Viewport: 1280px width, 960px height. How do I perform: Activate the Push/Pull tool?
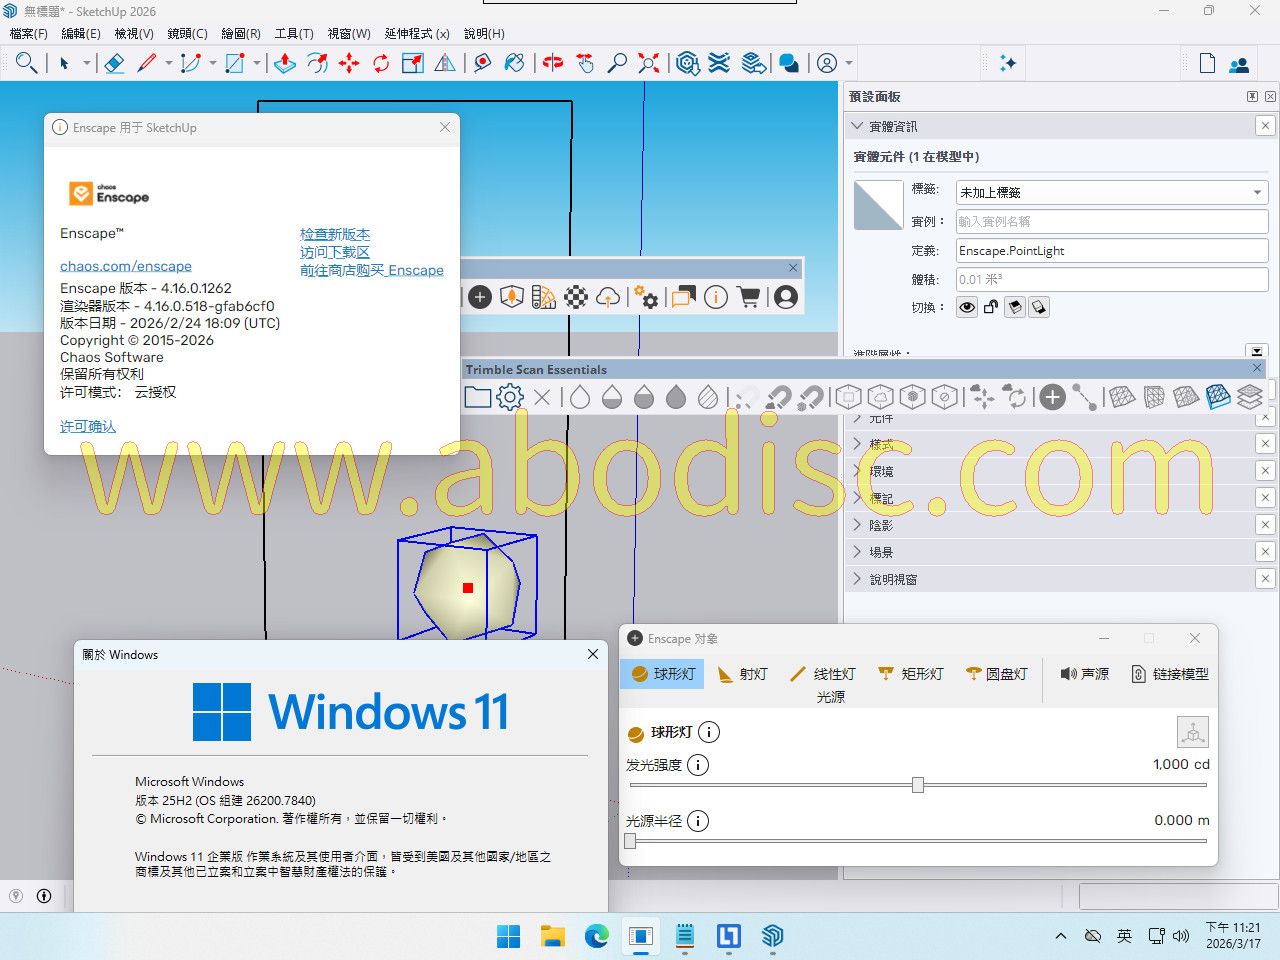click(285, 64)
